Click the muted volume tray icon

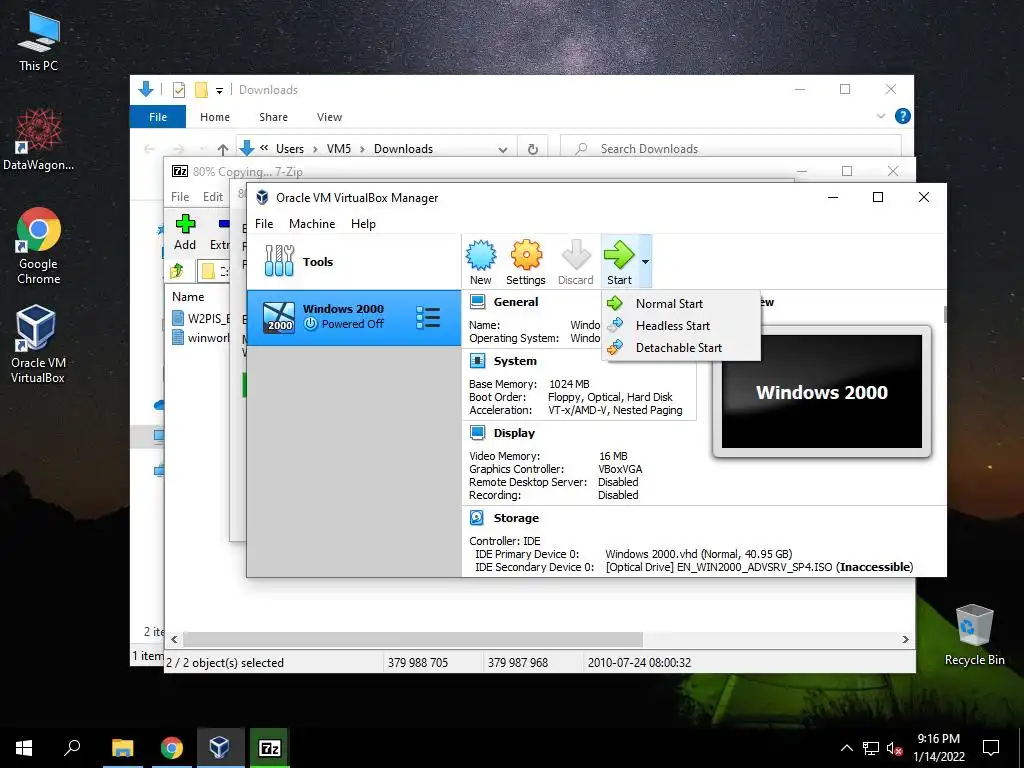(x=894, y=748)
